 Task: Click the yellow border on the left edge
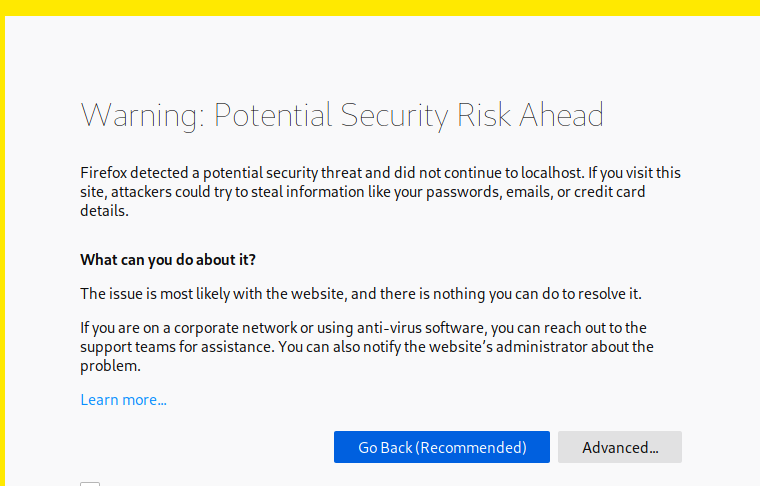(x=3, y=250)
